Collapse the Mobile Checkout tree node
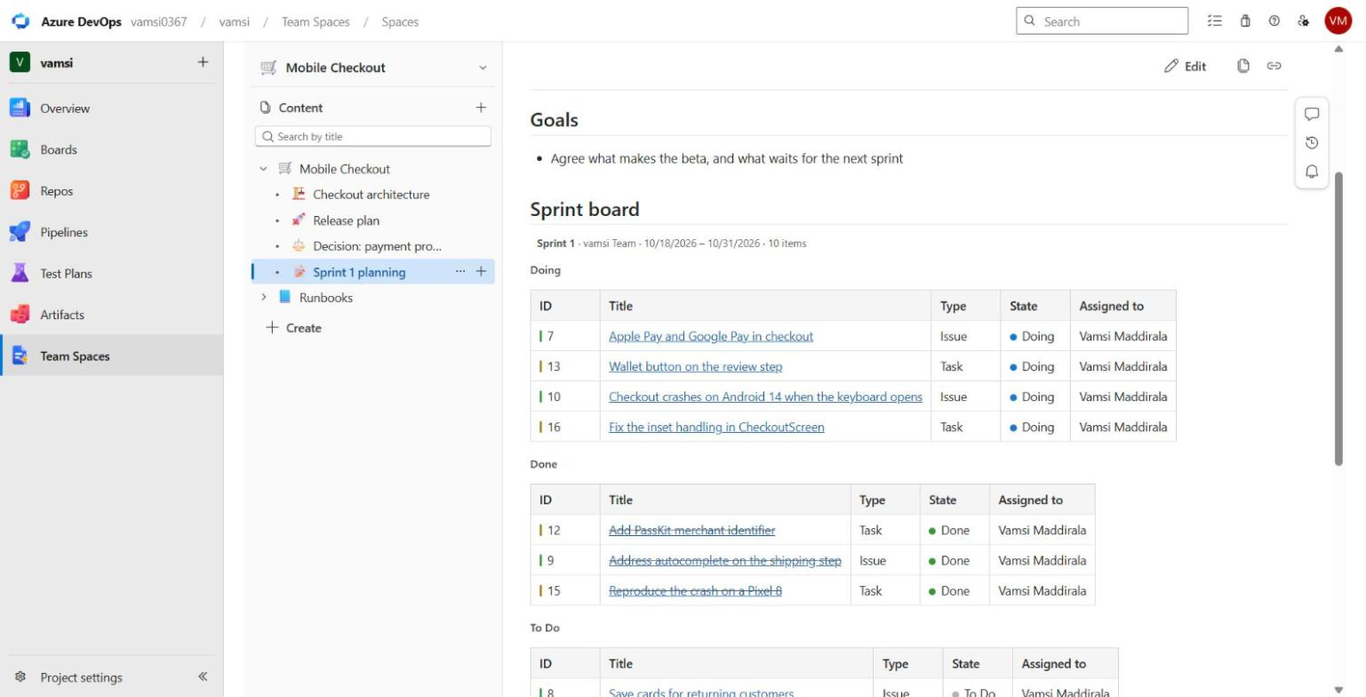The image size is (1366, 697). point(264,169)
